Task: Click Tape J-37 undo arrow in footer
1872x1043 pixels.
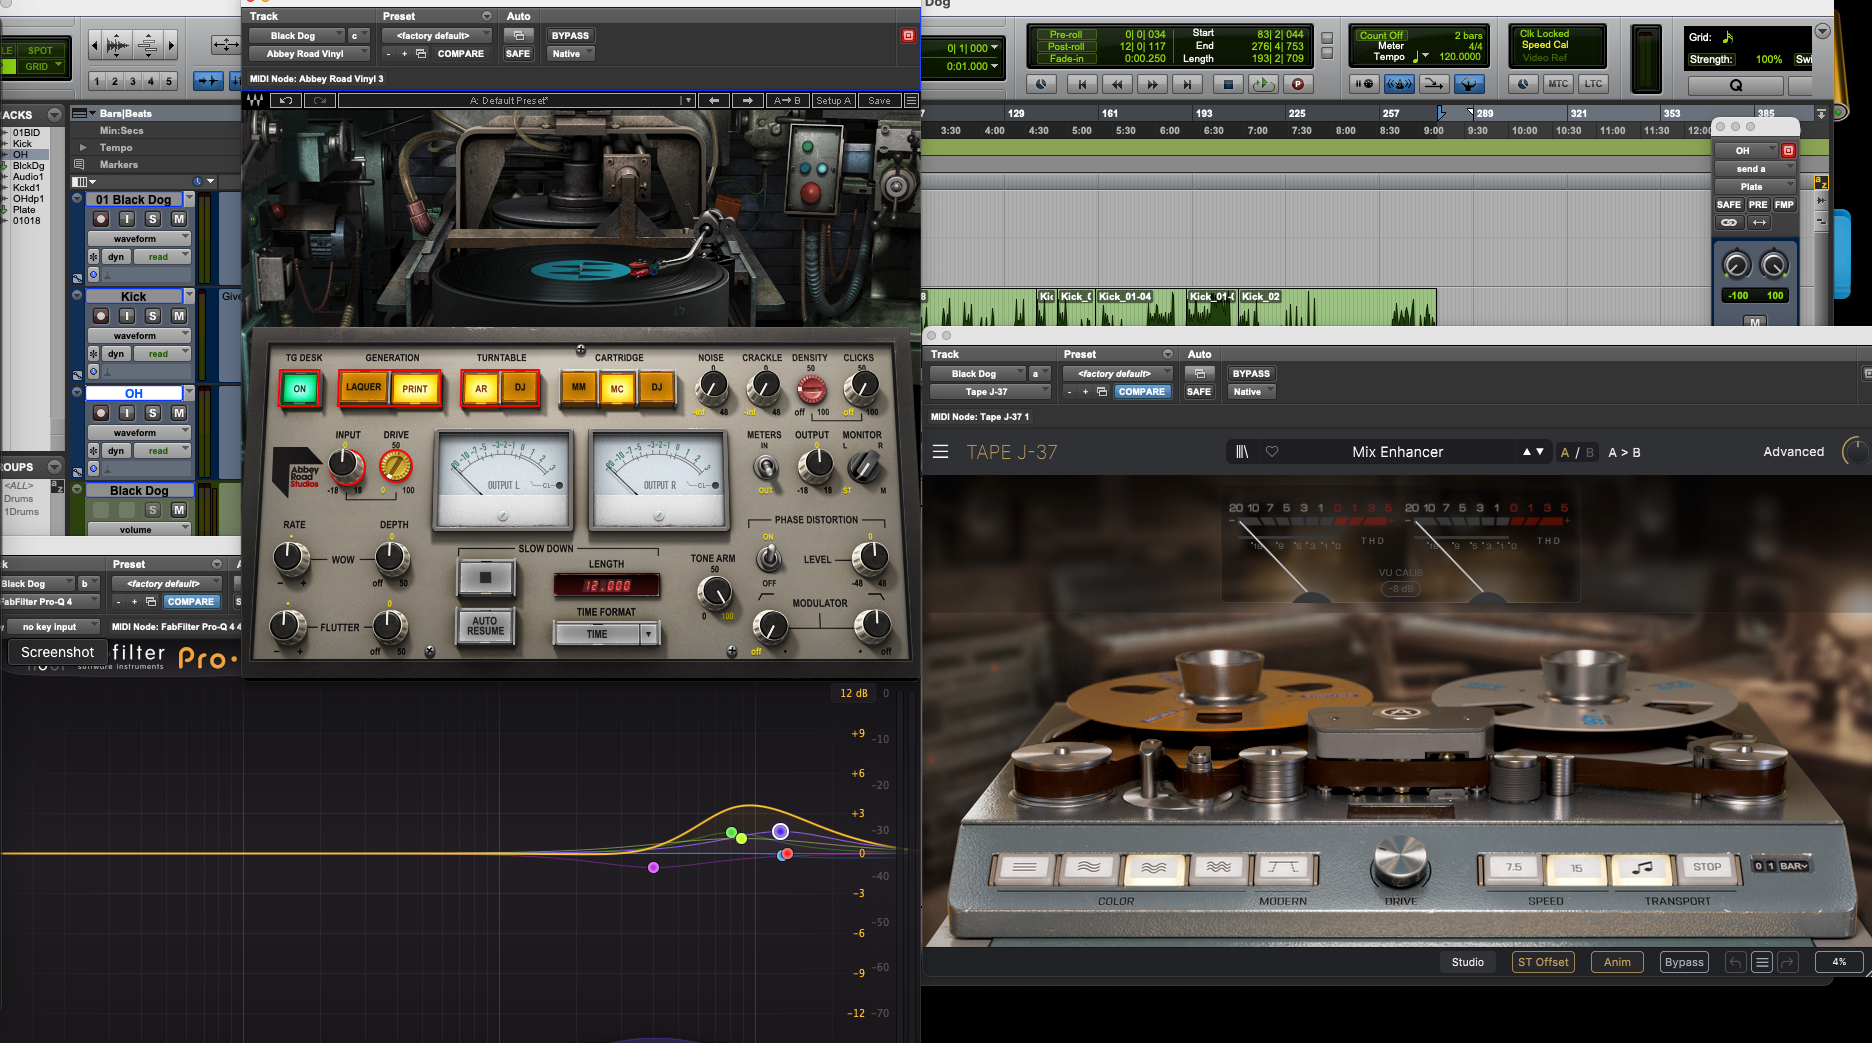Action: (x=1736, y=962)
